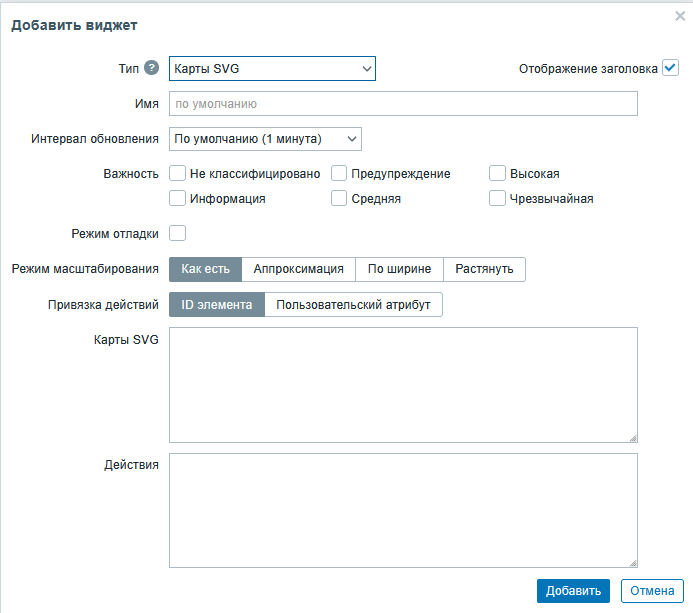Select Пользовательский атрибут action binding
This screenshot has height=613, width=693.
(x=353, y=304)
